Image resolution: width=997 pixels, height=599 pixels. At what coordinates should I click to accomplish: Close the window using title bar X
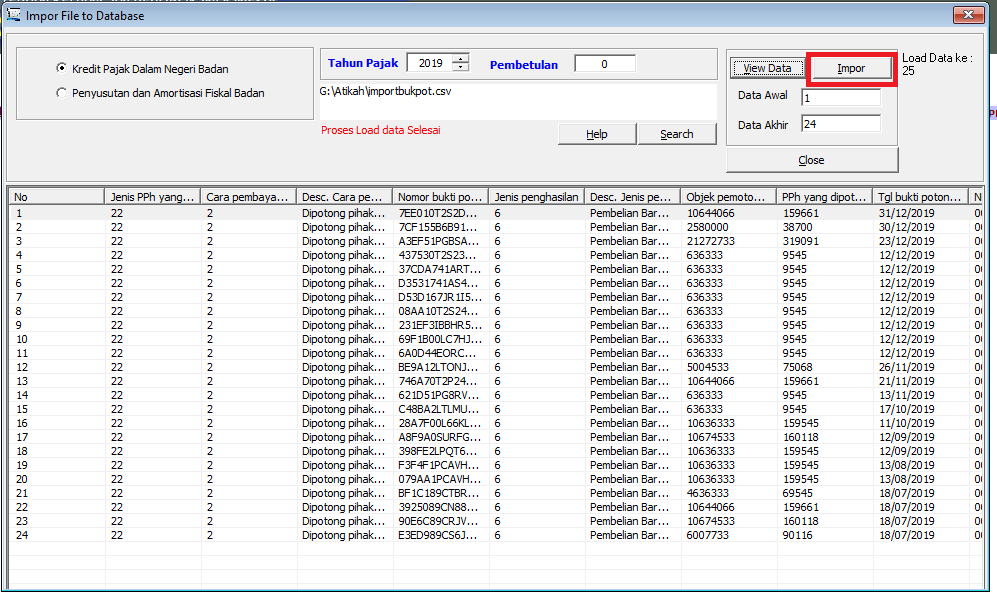tap(968, 15)
